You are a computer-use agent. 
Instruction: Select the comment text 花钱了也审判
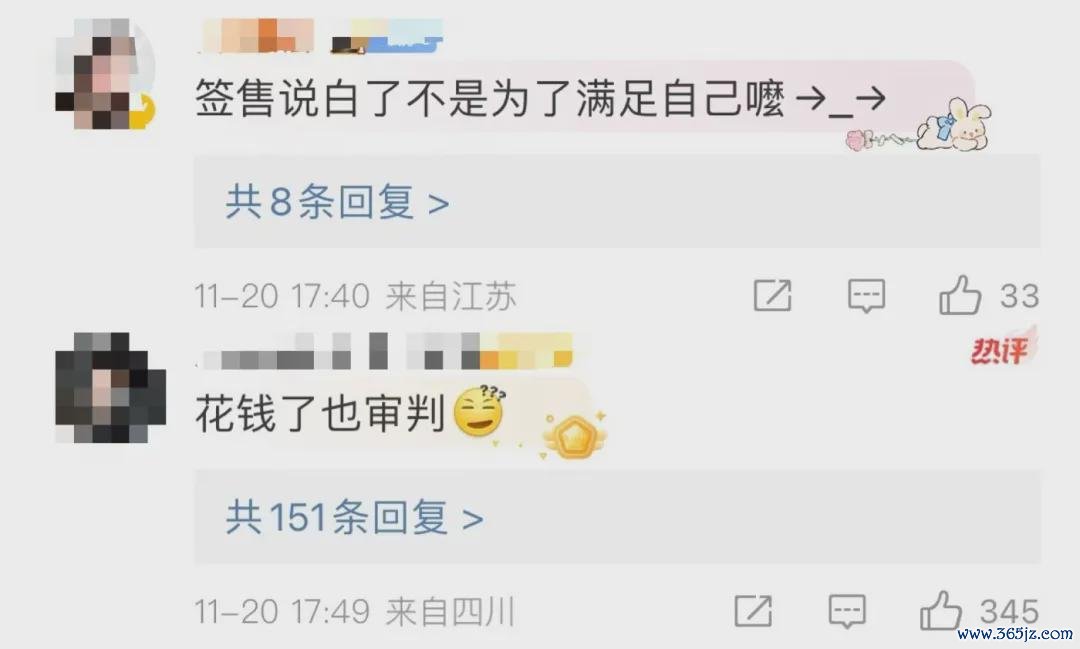point(320,414)
